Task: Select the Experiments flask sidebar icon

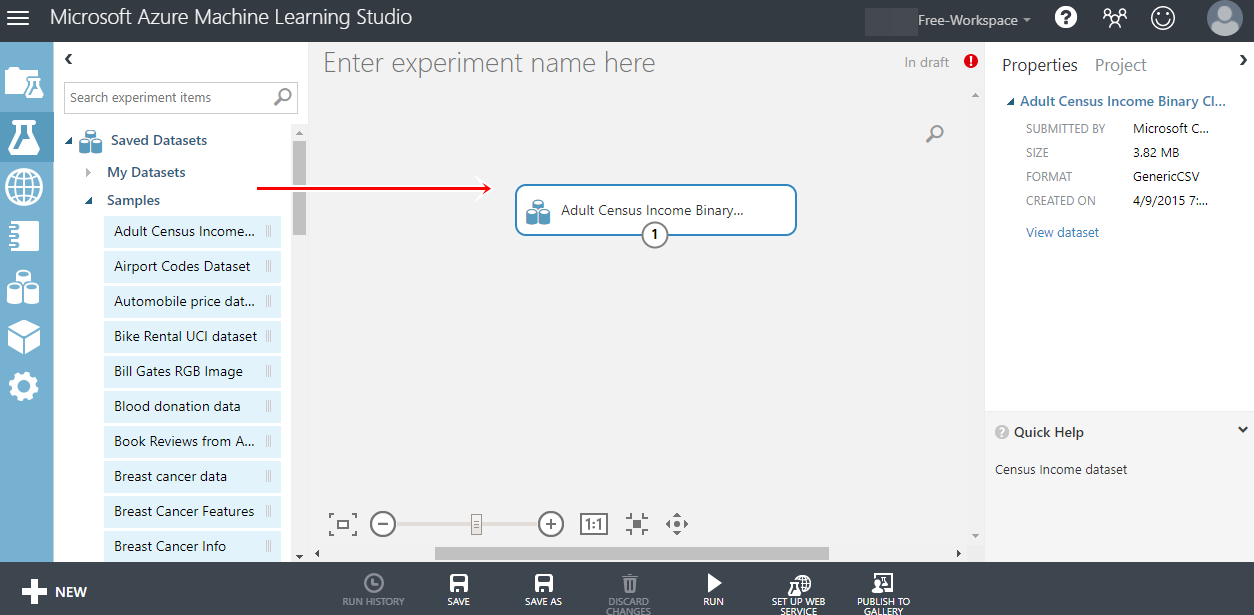Action: pos(24,135)
